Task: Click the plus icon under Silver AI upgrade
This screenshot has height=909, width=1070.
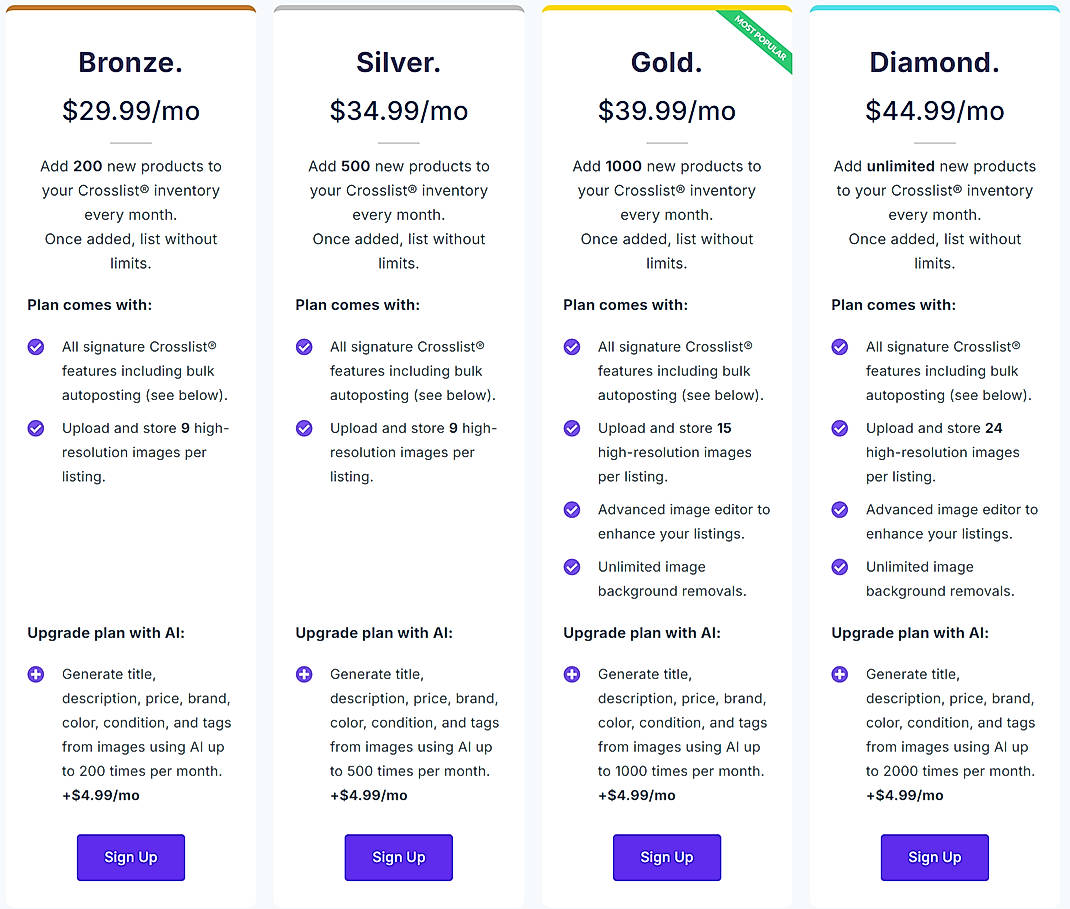Action: pos(304,674)
